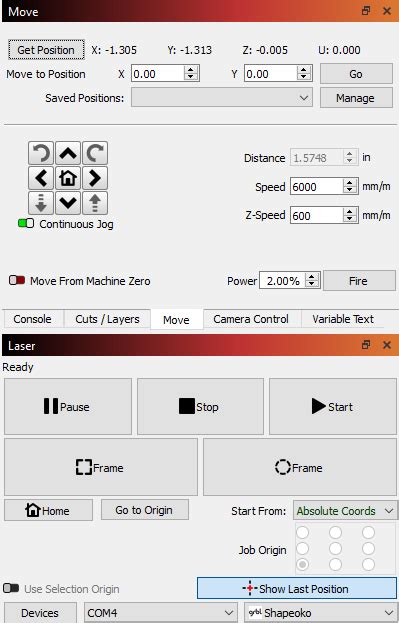
Task: Click the Speed spinner arrows
Action: pos(350,186)
